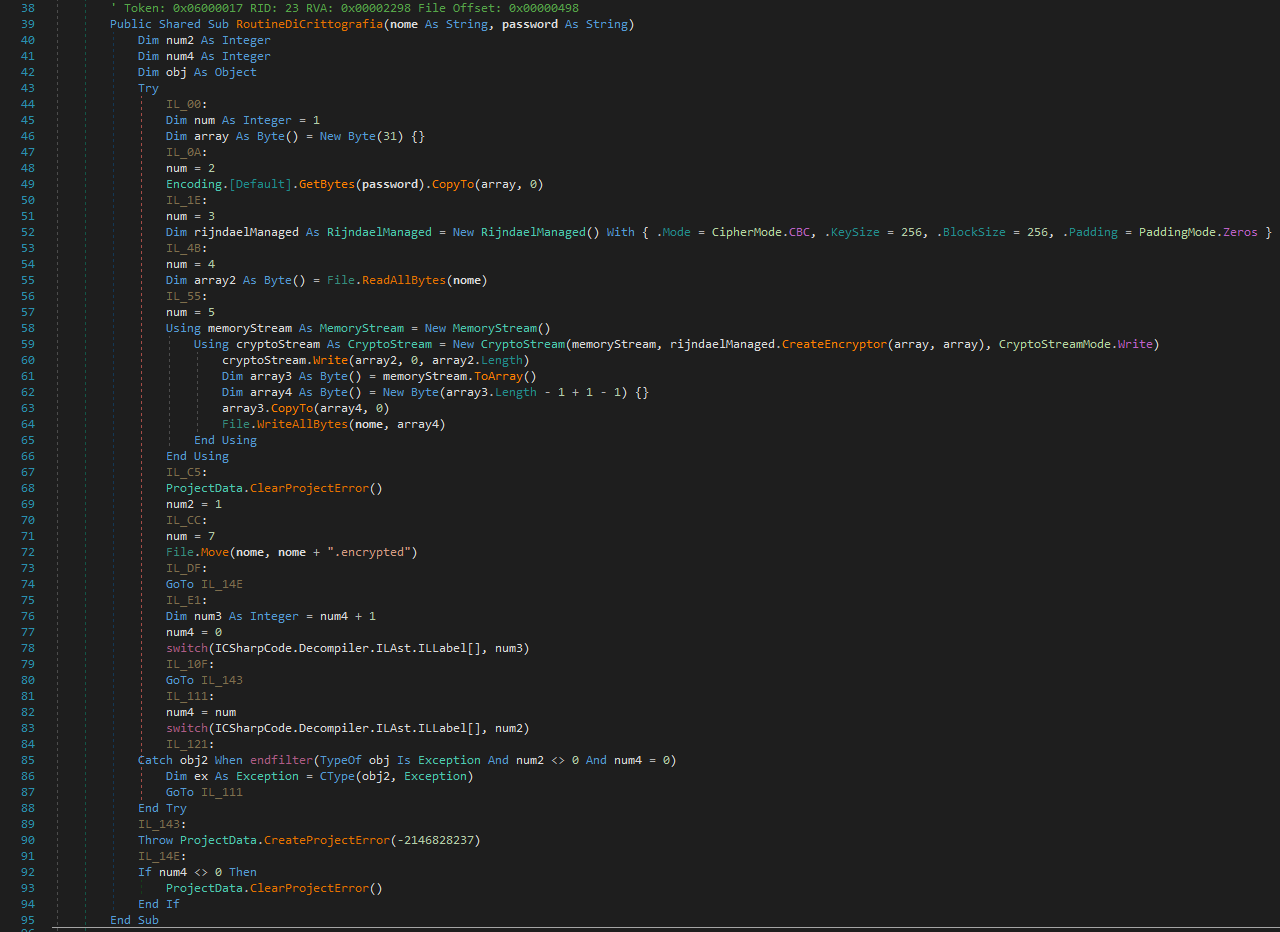
Task: Click the End Try statement
Action: (x=162, y=808)
